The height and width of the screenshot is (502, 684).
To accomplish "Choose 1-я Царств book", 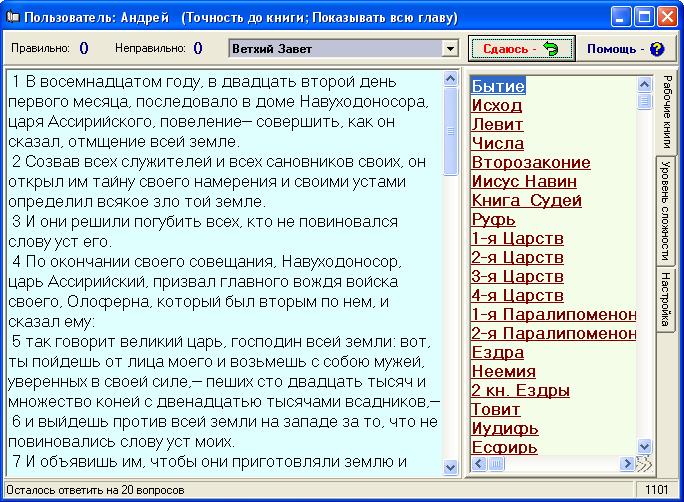I will (x=517, y=238).
